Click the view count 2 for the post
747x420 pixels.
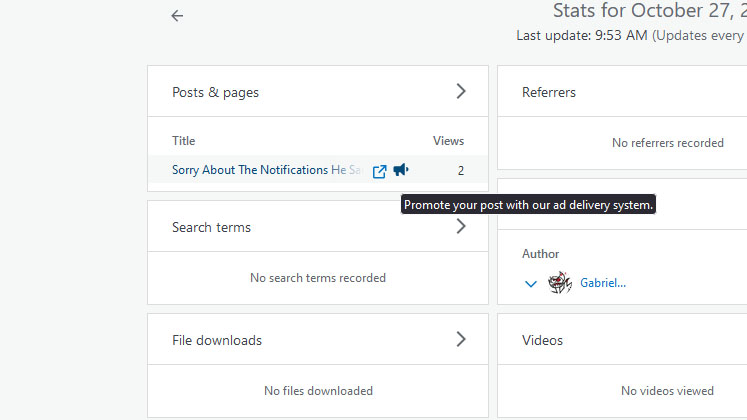click(x=461, y=171)
